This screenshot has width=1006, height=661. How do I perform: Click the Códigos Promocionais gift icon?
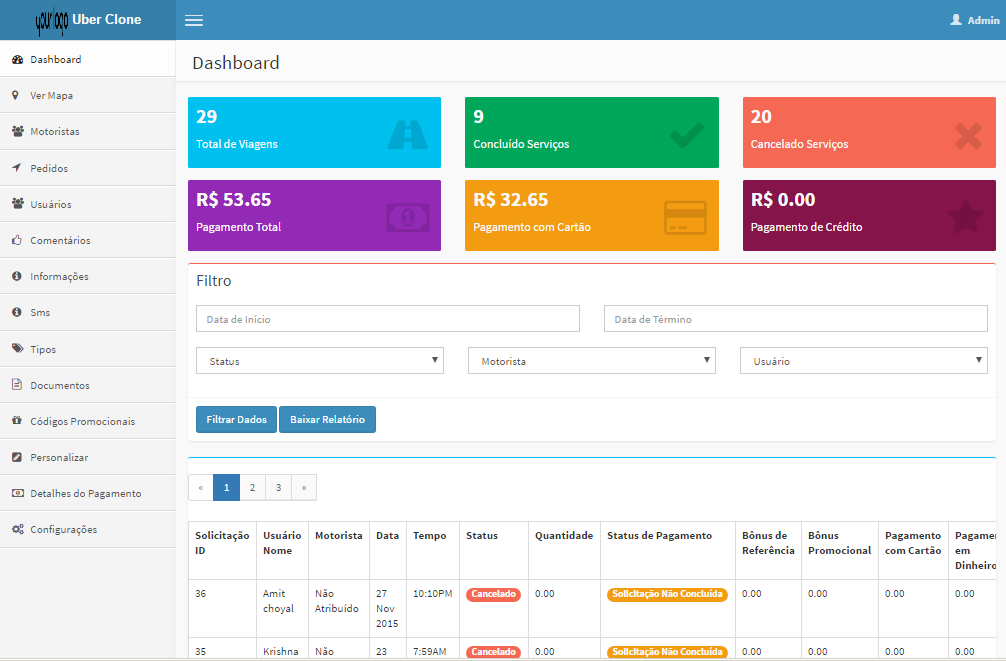click(17, 420)
